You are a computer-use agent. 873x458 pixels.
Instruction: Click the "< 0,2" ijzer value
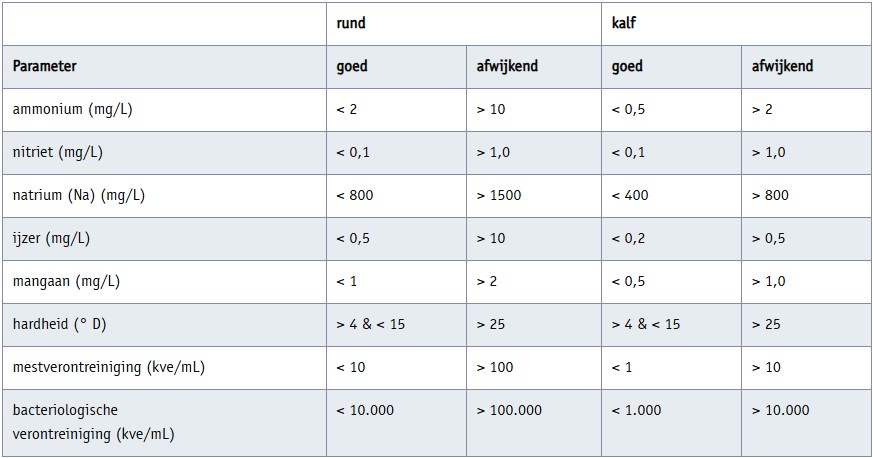coord(630,238)
